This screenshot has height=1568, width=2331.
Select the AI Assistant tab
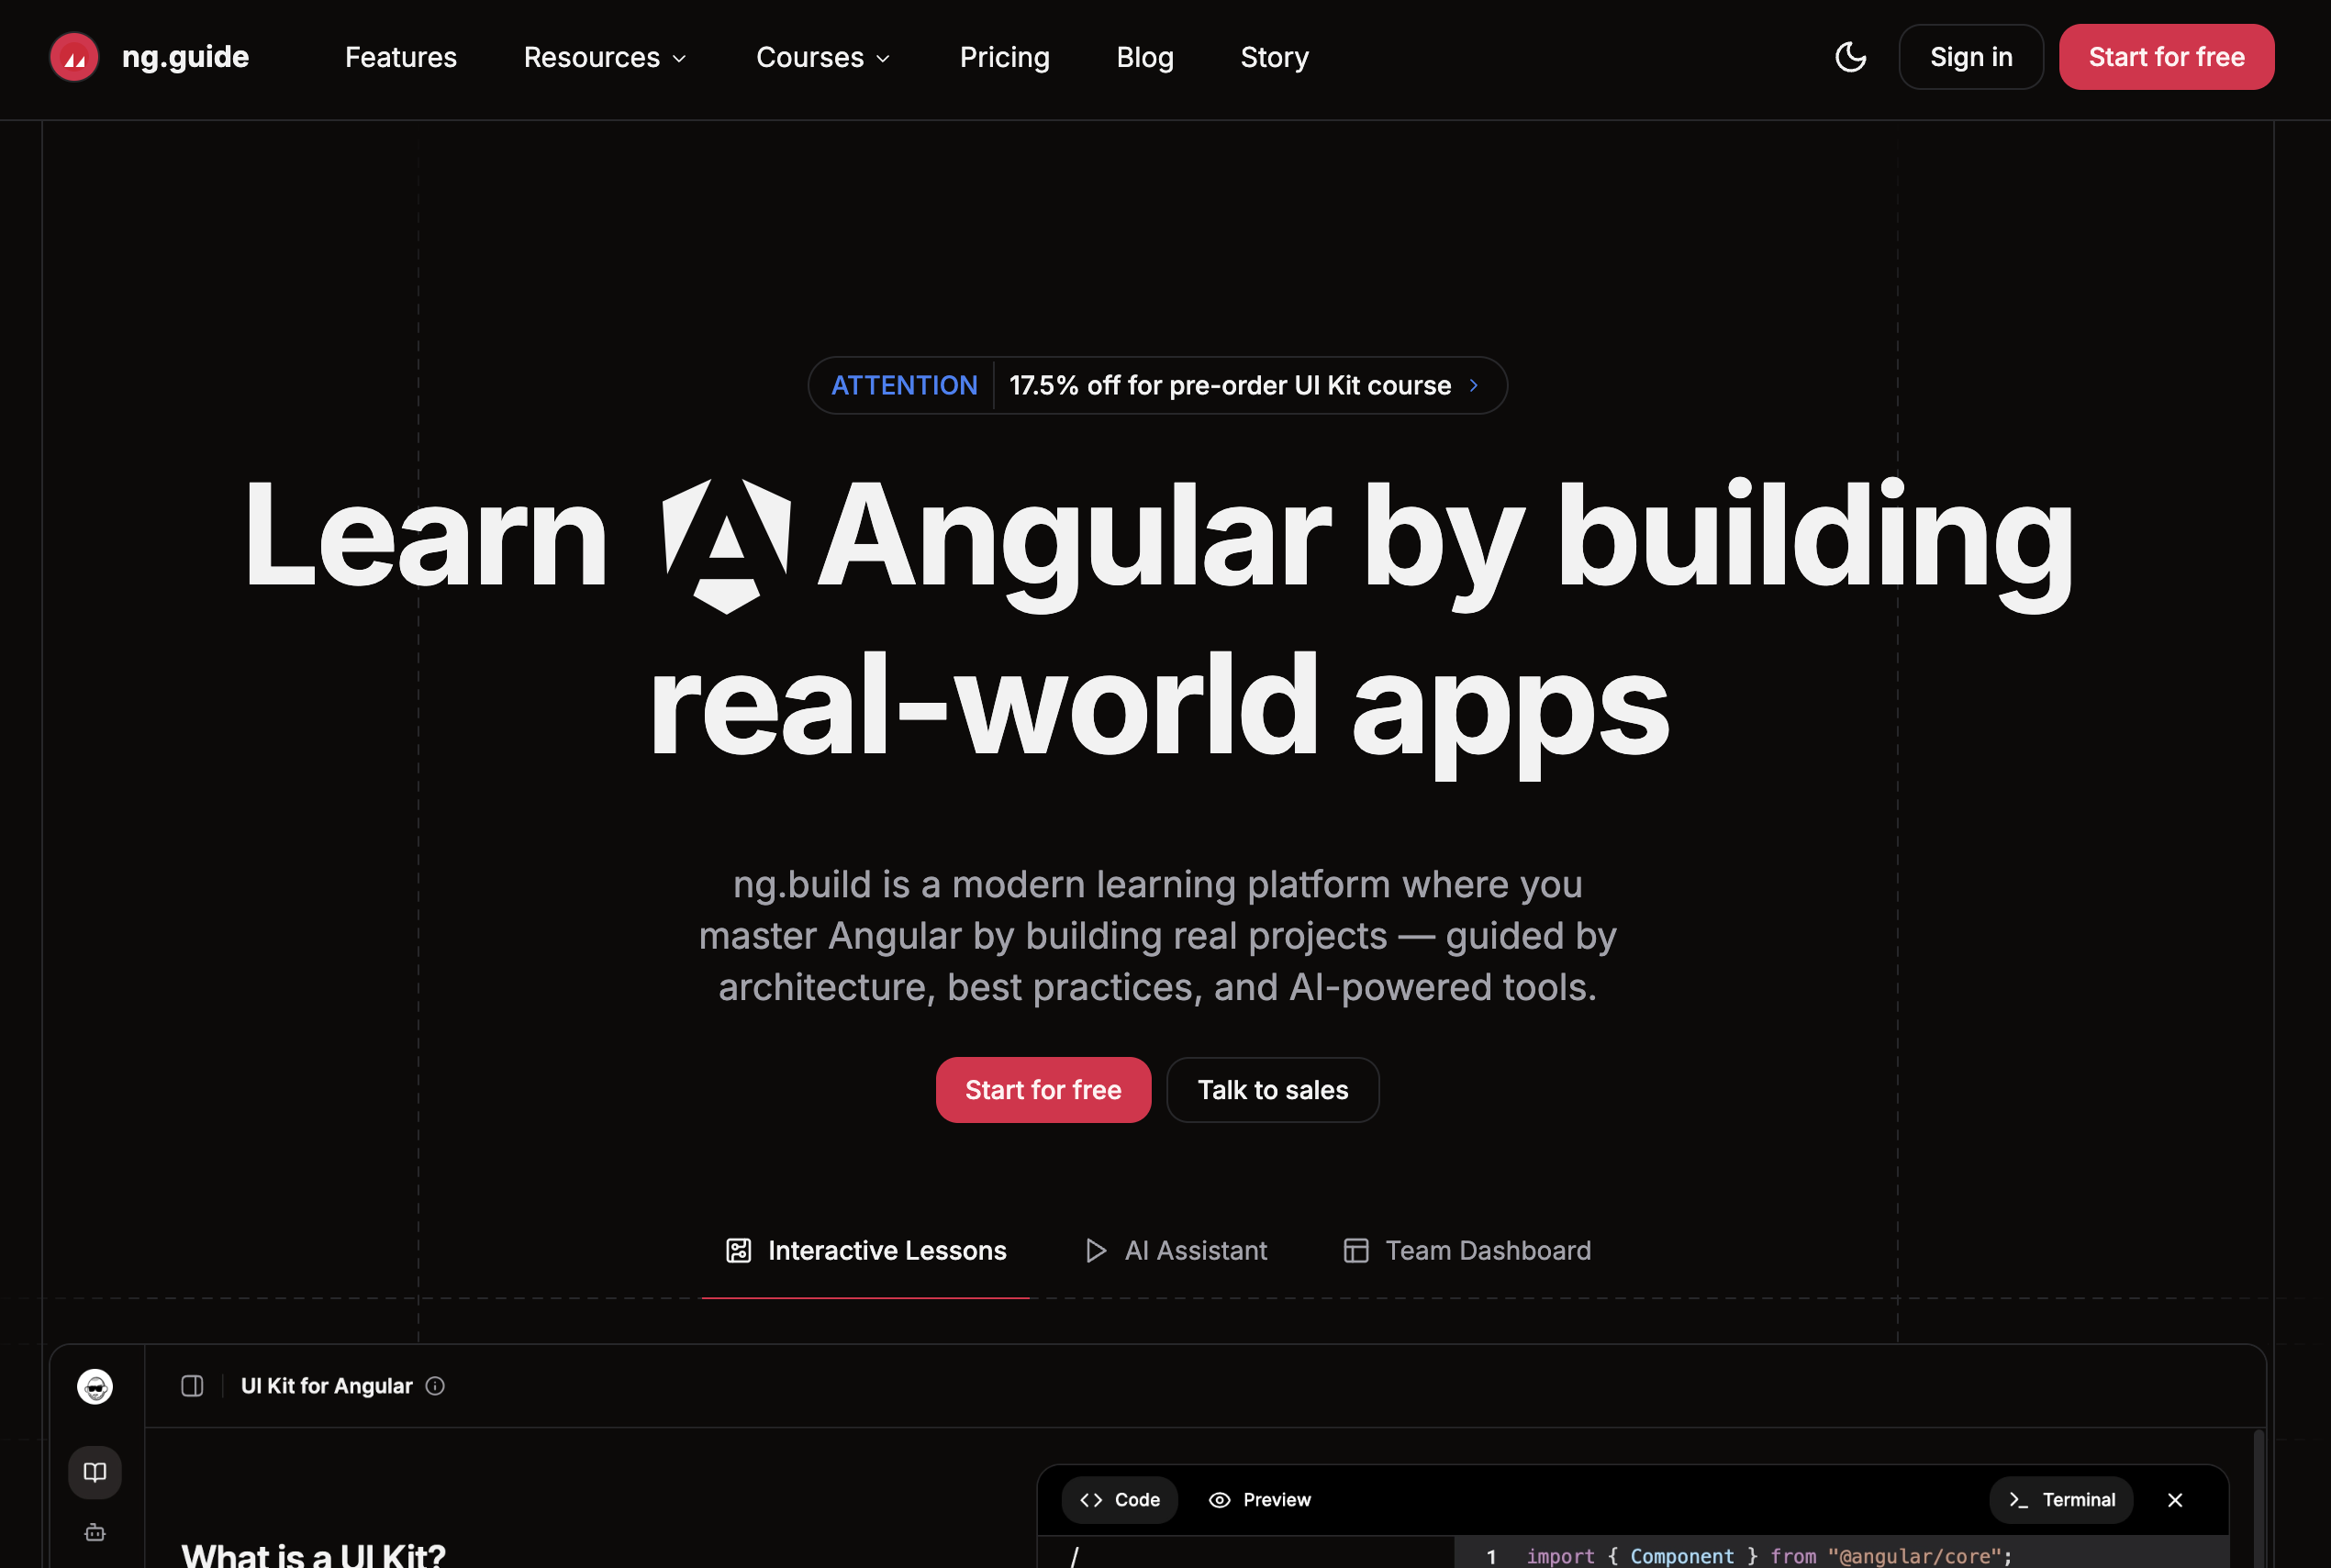click(x=1177, y=1251)
